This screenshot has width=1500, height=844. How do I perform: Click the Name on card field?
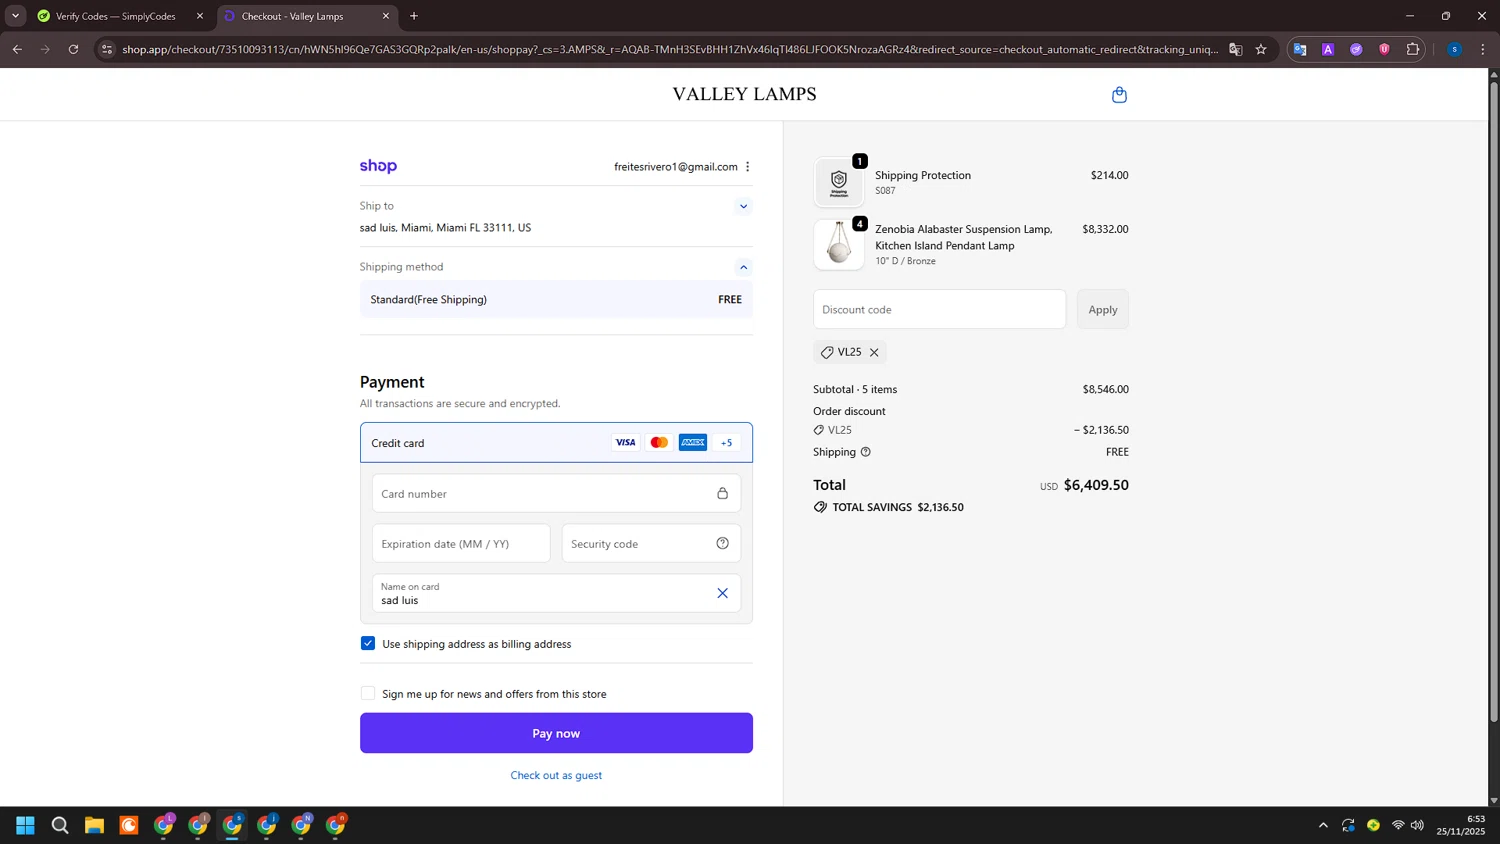(556, 593)
